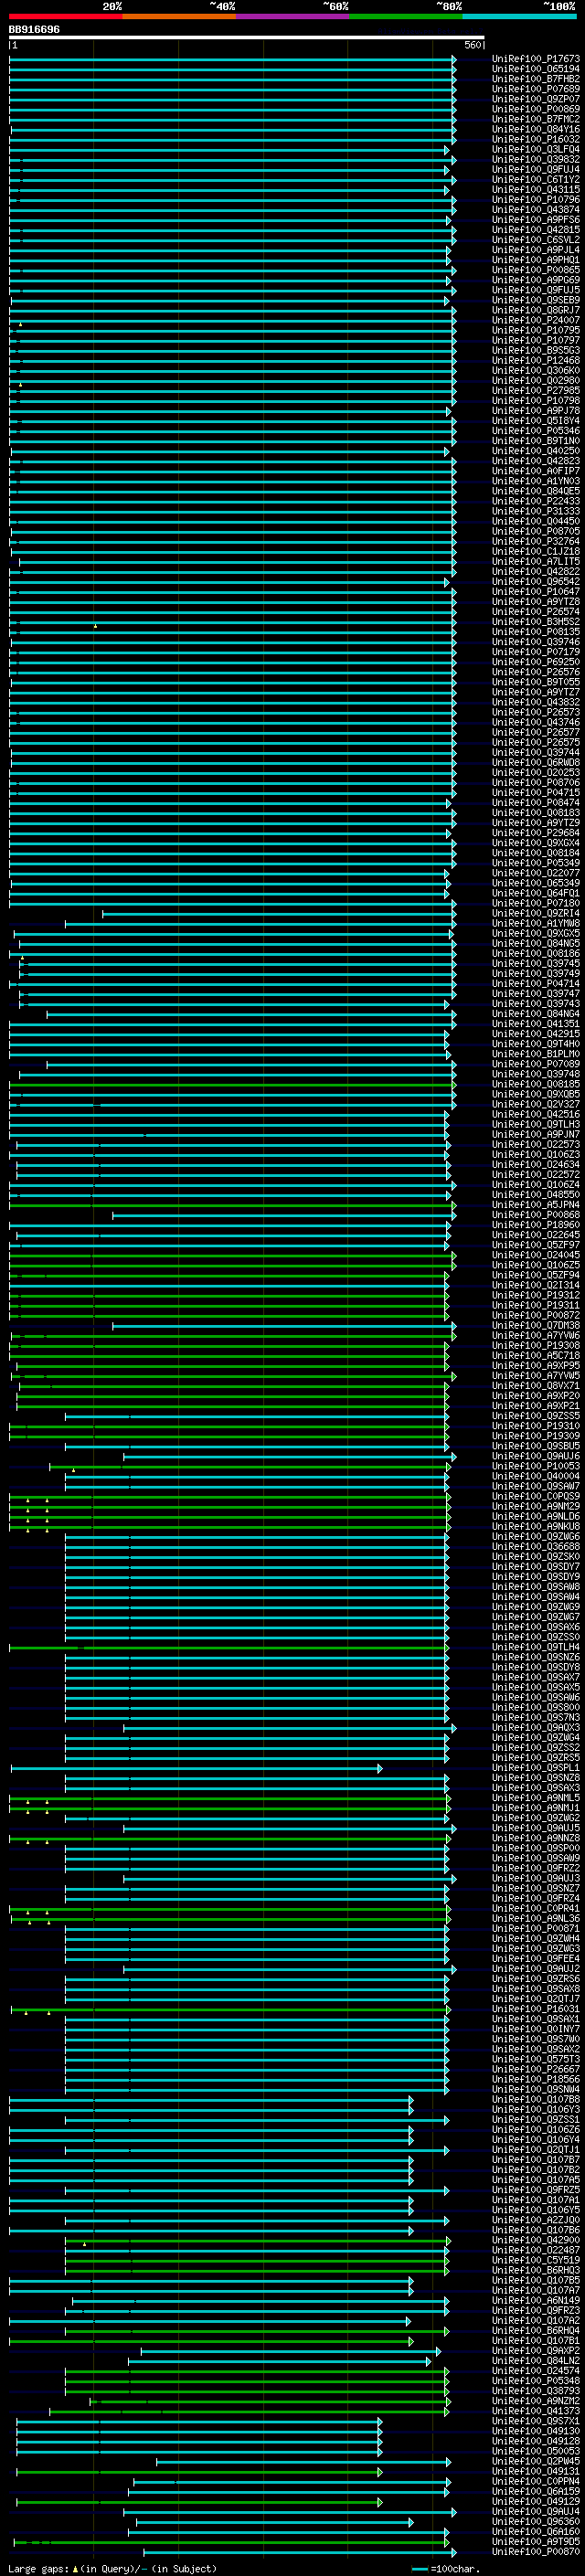Select hit UniRef100_A9NNZ8
Viewport: 585px width, 2576px height.
(536, 1839)
